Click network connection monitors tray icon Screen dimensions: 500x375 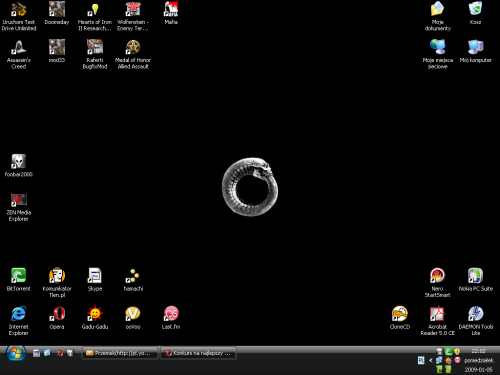coord(439,360)
